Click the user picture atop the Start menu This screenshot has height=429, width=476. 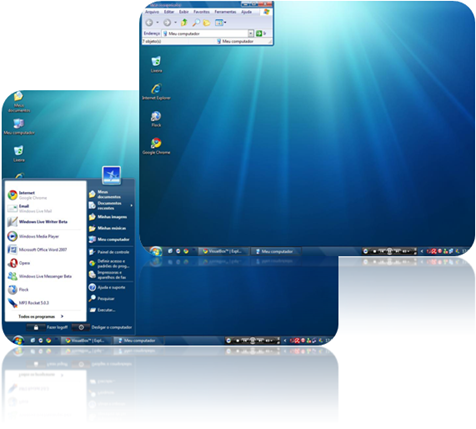tap(111, 175)
